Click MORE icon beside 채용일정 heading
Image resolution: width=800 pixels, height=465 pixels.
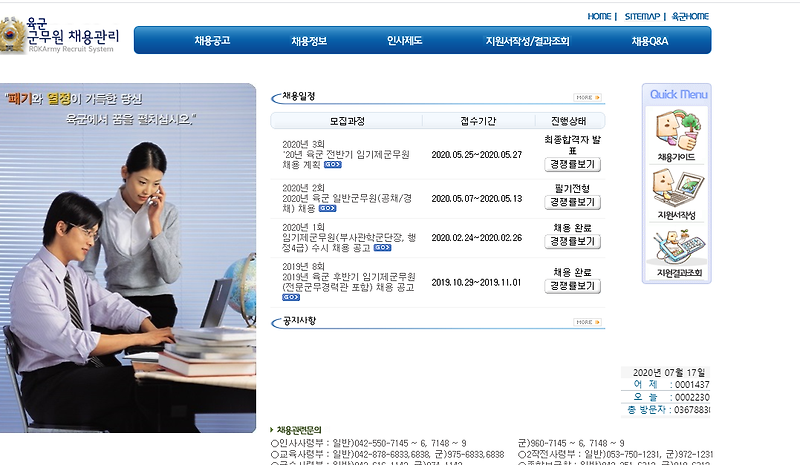[587, 97]
